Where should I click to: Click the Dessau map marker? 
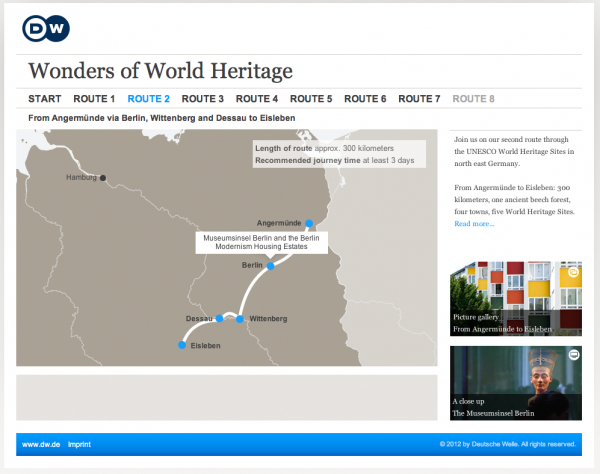pyautogui.click(x=220, y=318)
